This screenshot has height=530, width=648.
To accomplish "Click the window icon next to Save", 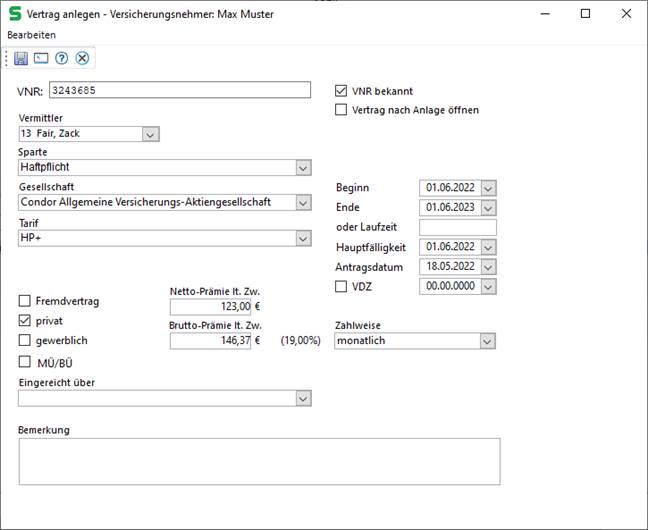I will pos(41,58).
